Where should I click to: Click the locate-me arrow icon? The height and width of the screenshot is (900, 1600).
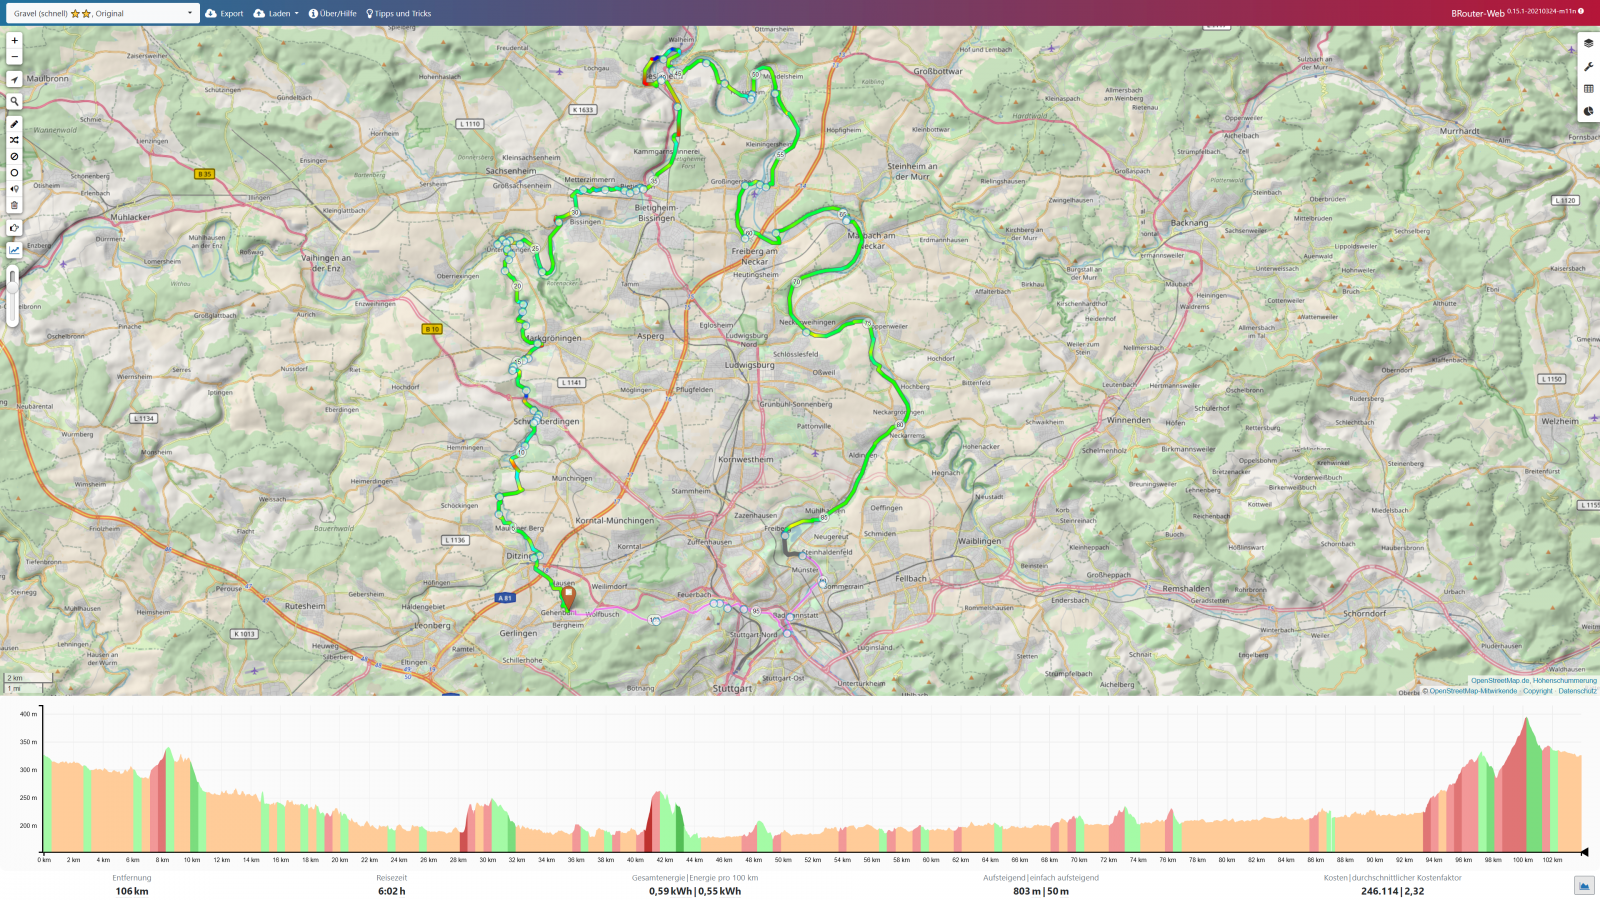14,80
